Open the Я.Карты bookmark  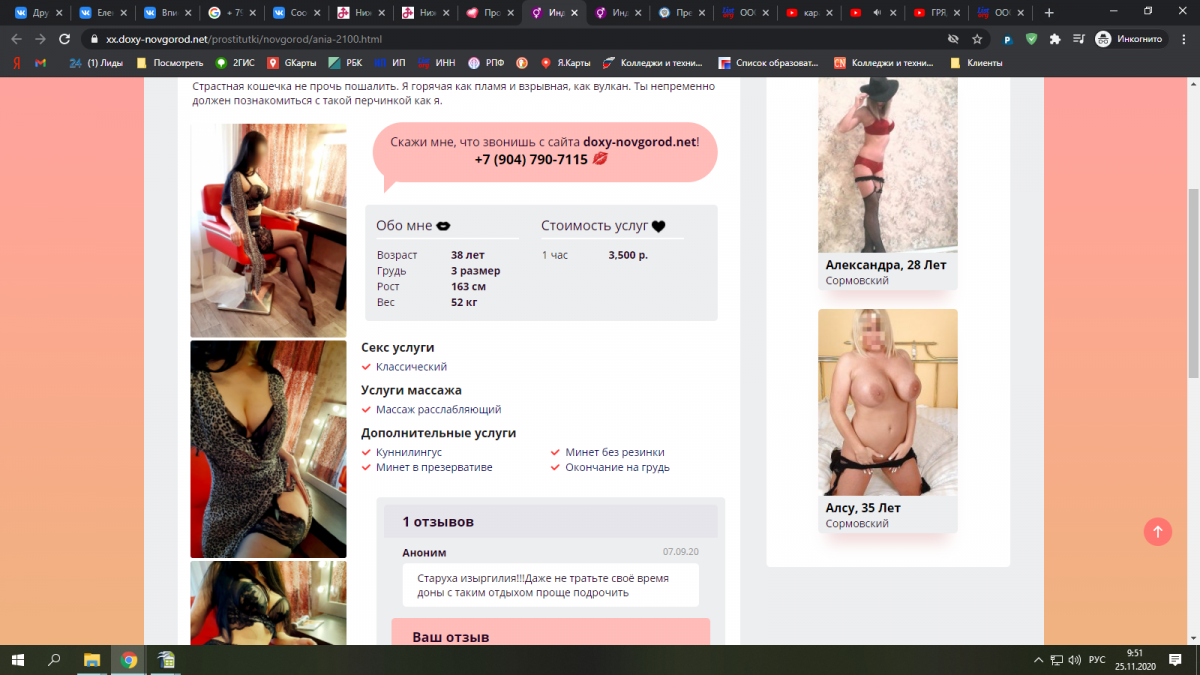tap(566, 62)
